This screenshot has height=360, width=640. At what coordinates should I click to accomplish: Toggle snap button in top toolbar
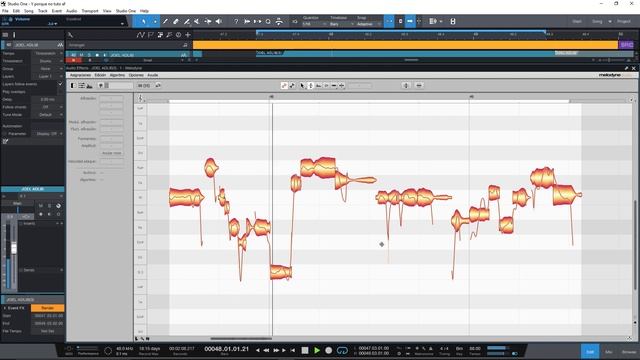tap(389, 21)
